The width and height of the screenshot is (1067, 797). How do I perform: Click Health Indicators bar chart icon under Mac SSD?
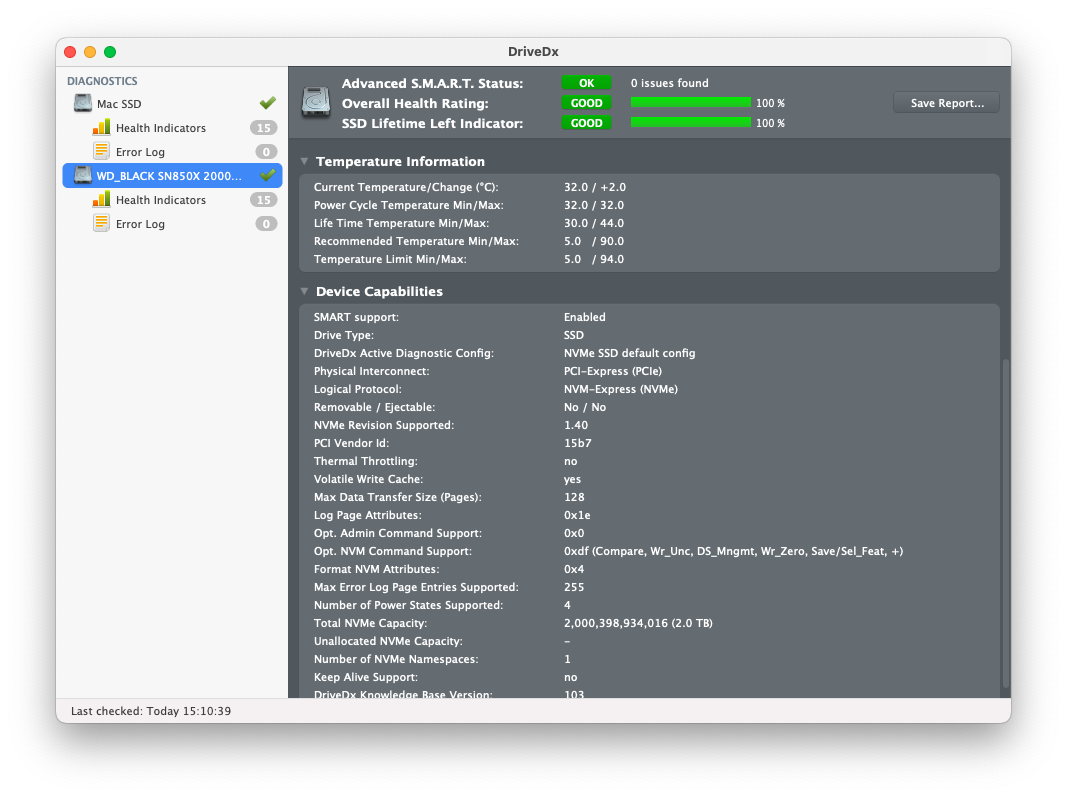(x=101, y=127)
